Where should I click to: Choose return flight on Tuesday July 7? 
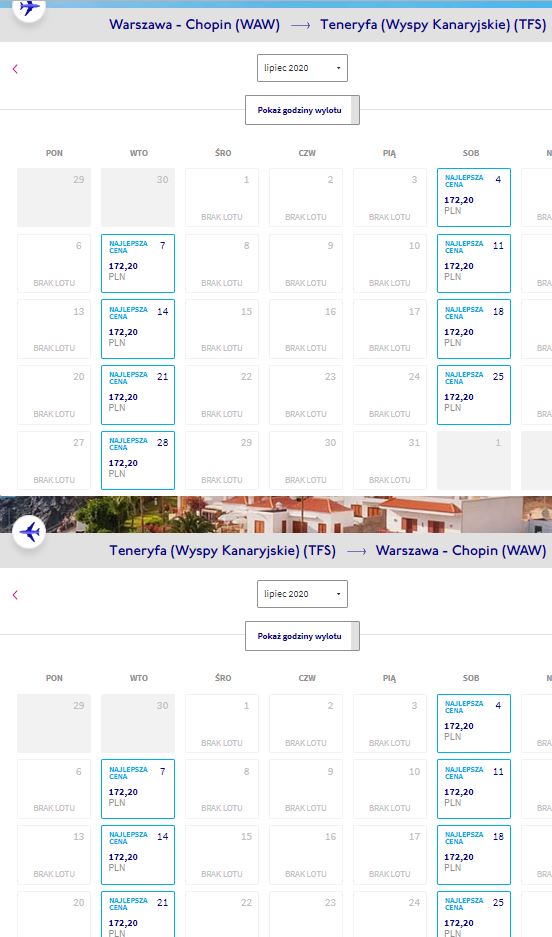[x=138, y=789]
